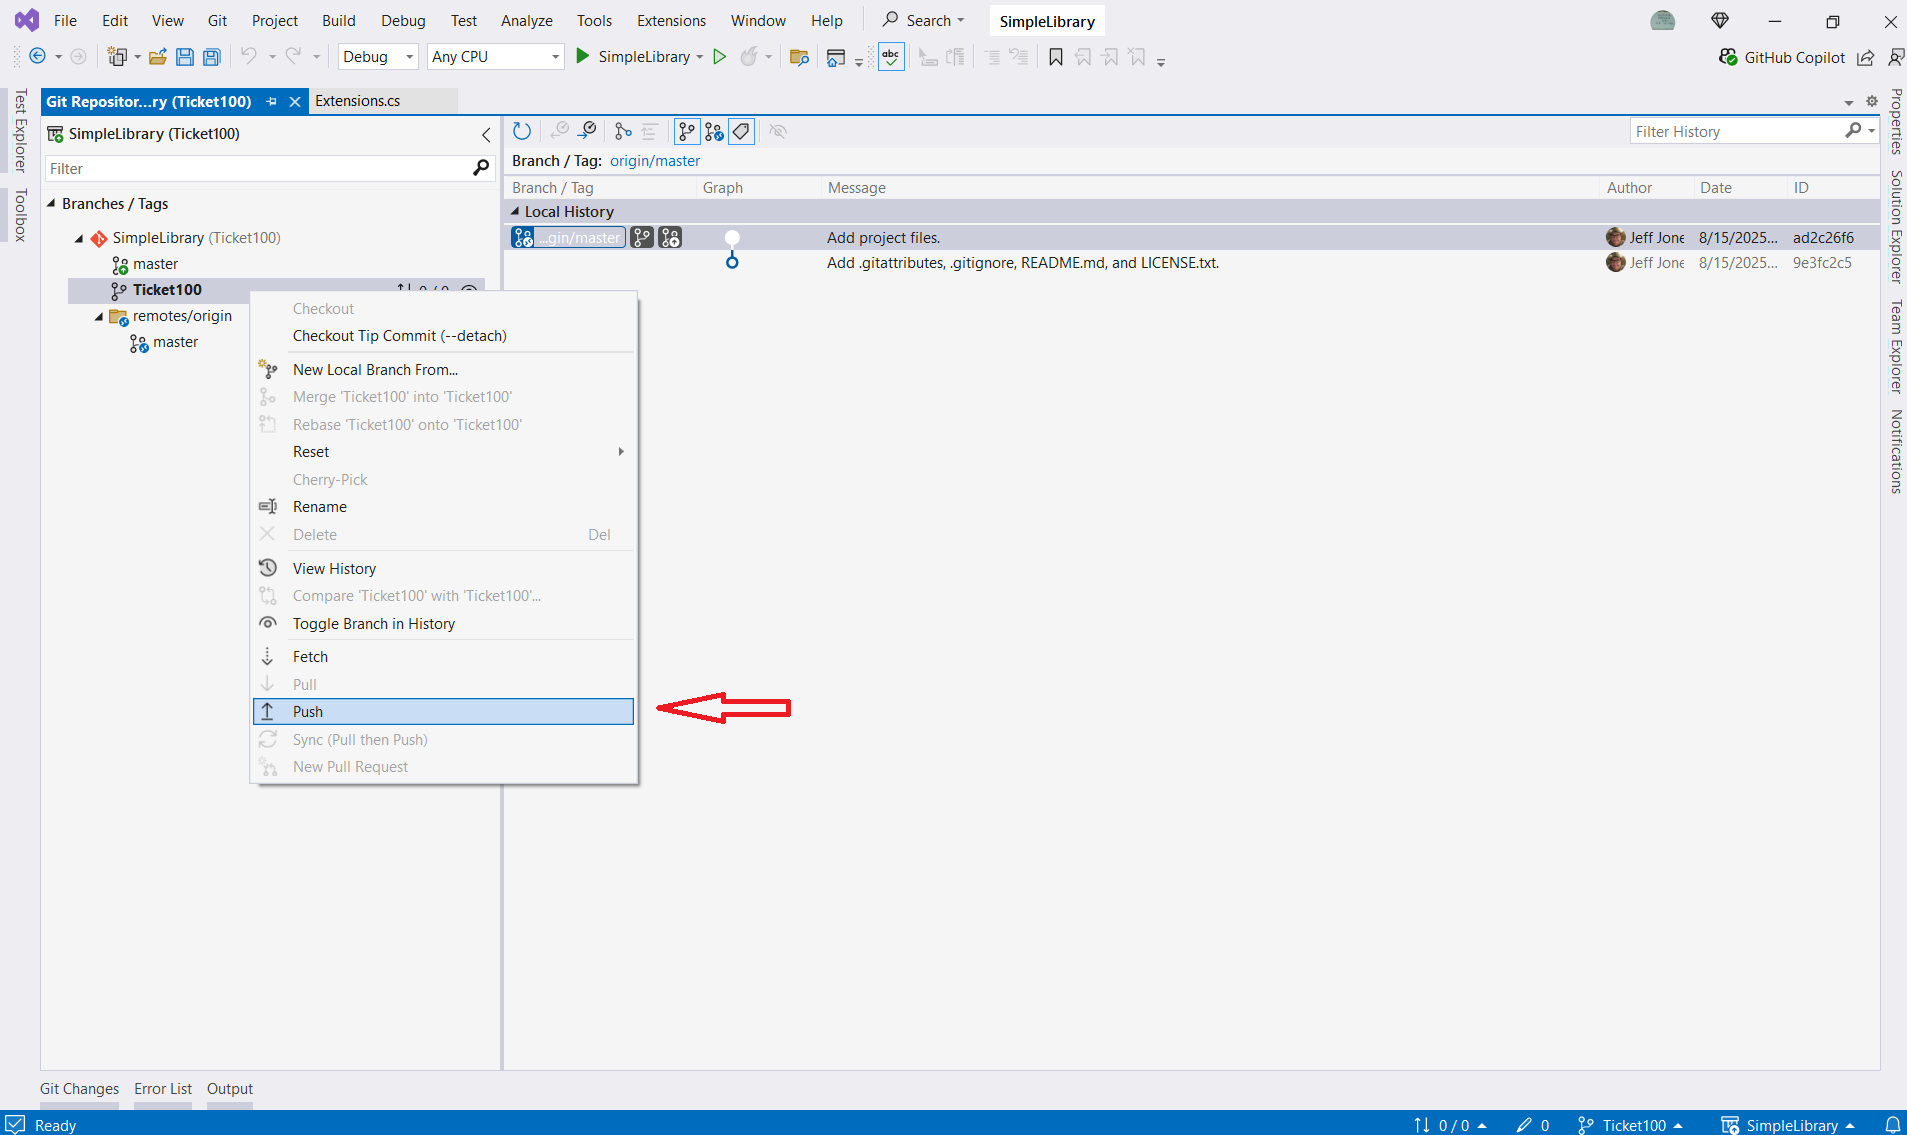
Task: Open Filter History options dropdown arrow
Action: pos(1871,131)
